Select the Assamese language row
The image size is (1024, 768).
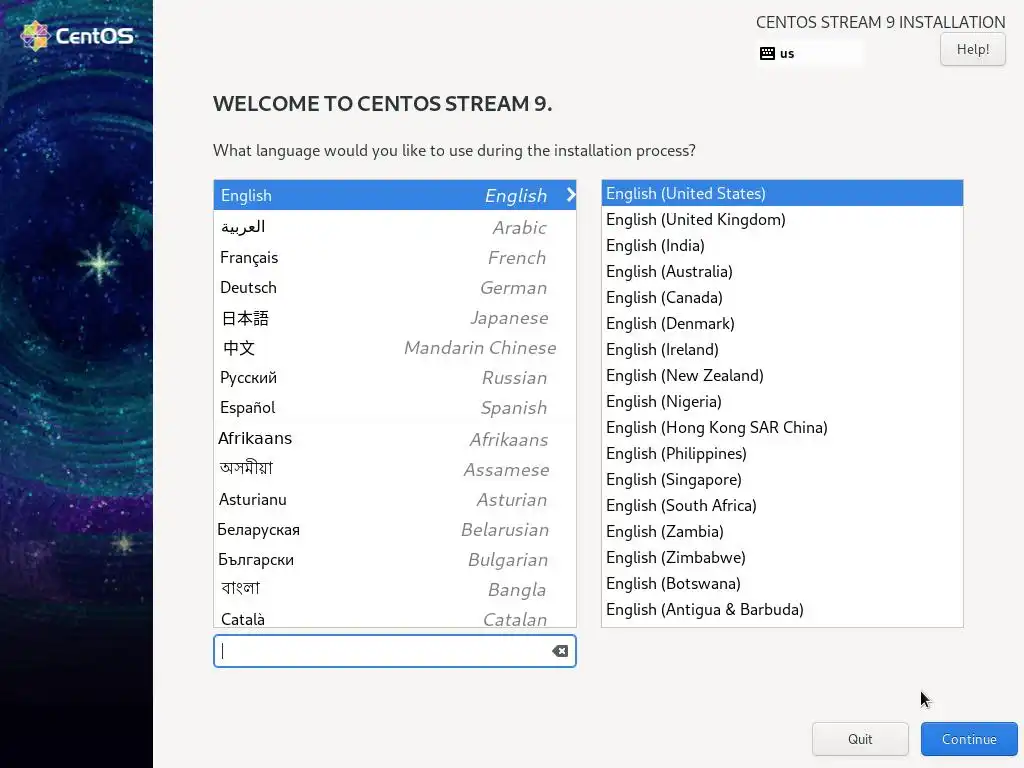[x=394, y=469]
